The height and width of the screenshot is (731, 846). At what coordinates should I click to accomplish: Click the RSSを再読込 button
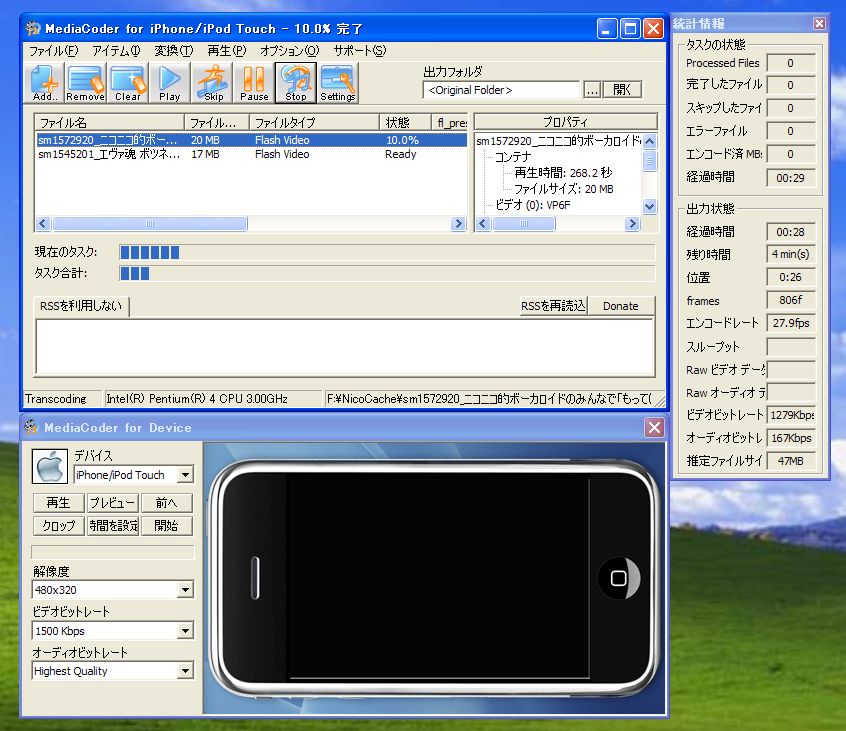tap(553, 306)
